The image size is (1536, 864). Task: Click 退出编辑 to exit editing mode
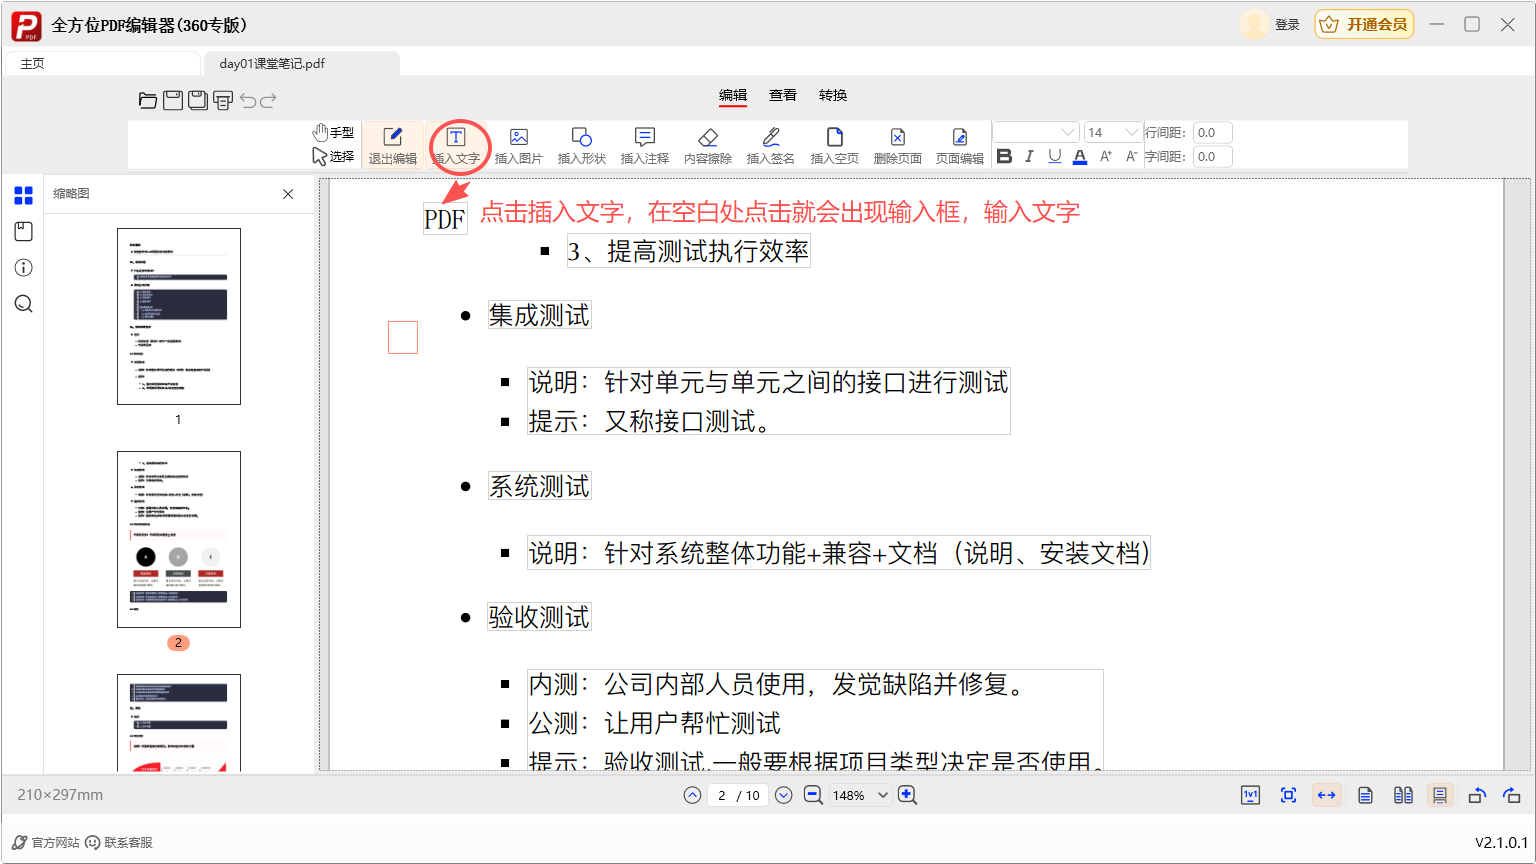point(393,144)
